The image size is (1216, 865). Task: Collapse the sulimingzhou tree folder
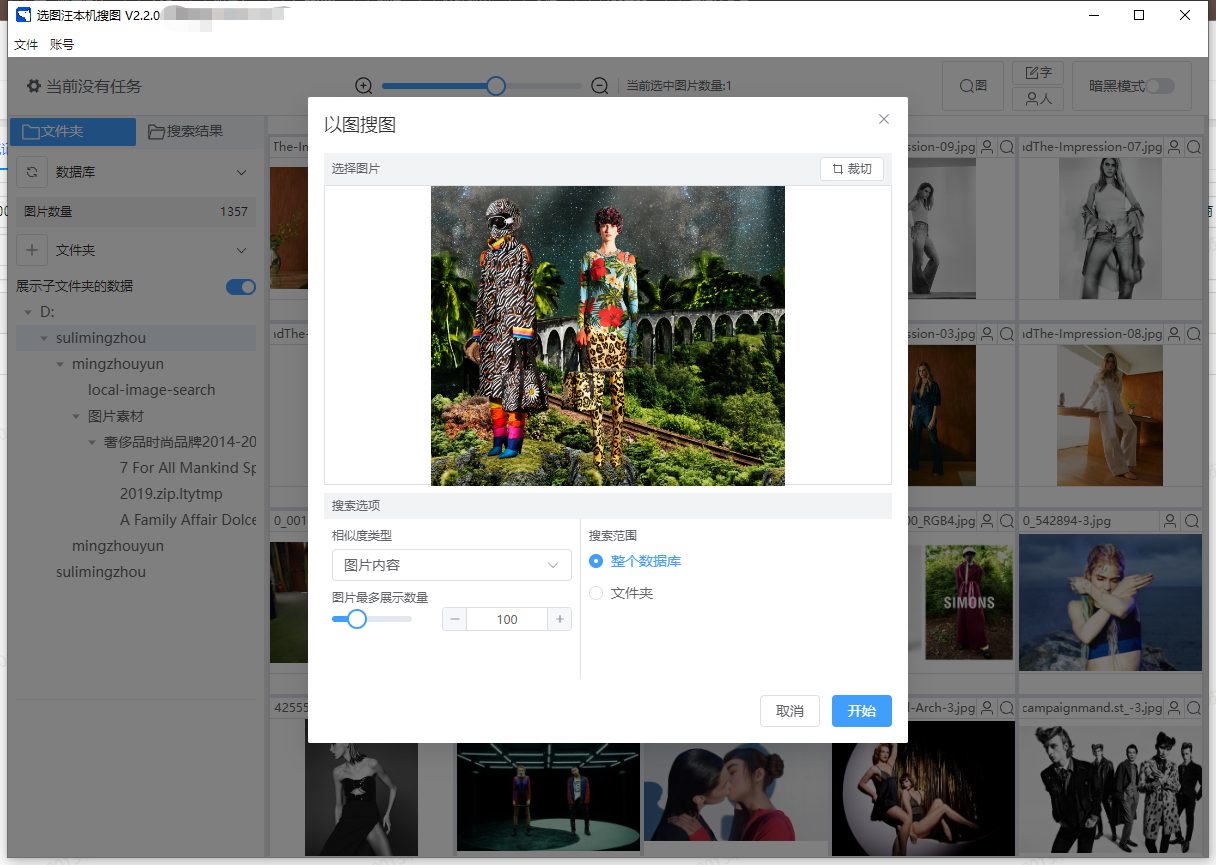(44, 339)
